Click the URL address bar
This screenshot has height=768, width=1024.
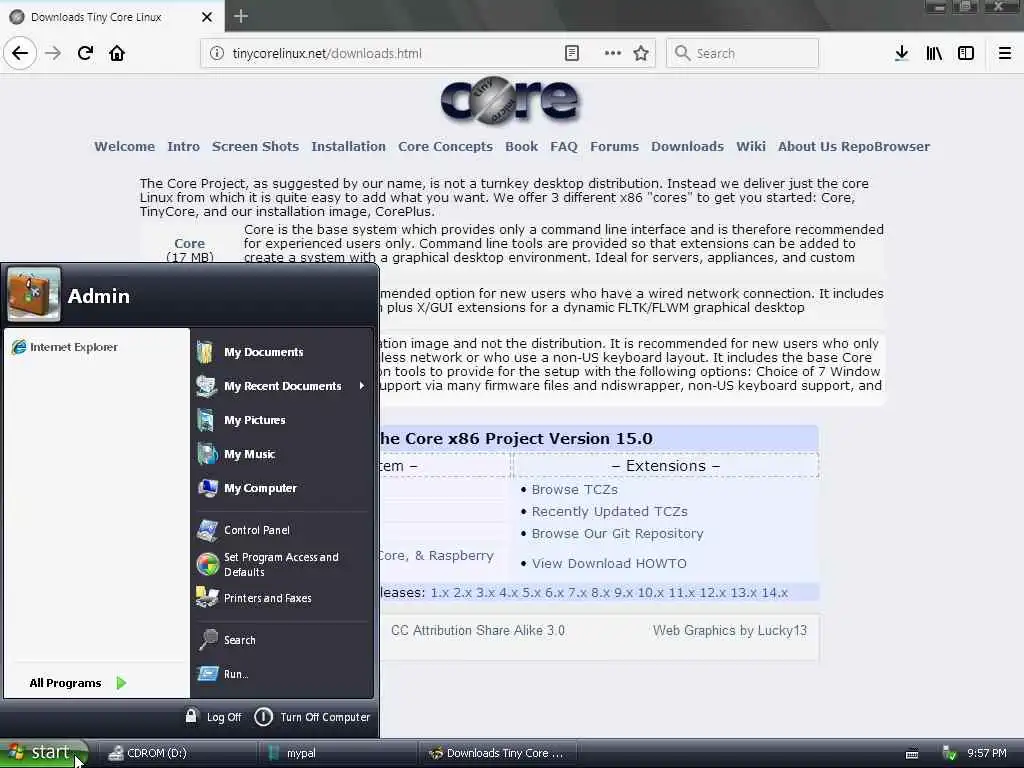coord(428,53)
